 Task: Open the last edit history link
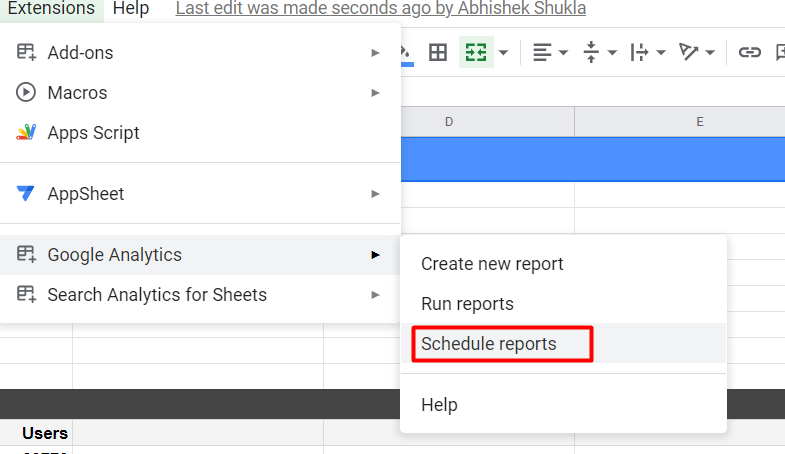(x=380, y=8)
